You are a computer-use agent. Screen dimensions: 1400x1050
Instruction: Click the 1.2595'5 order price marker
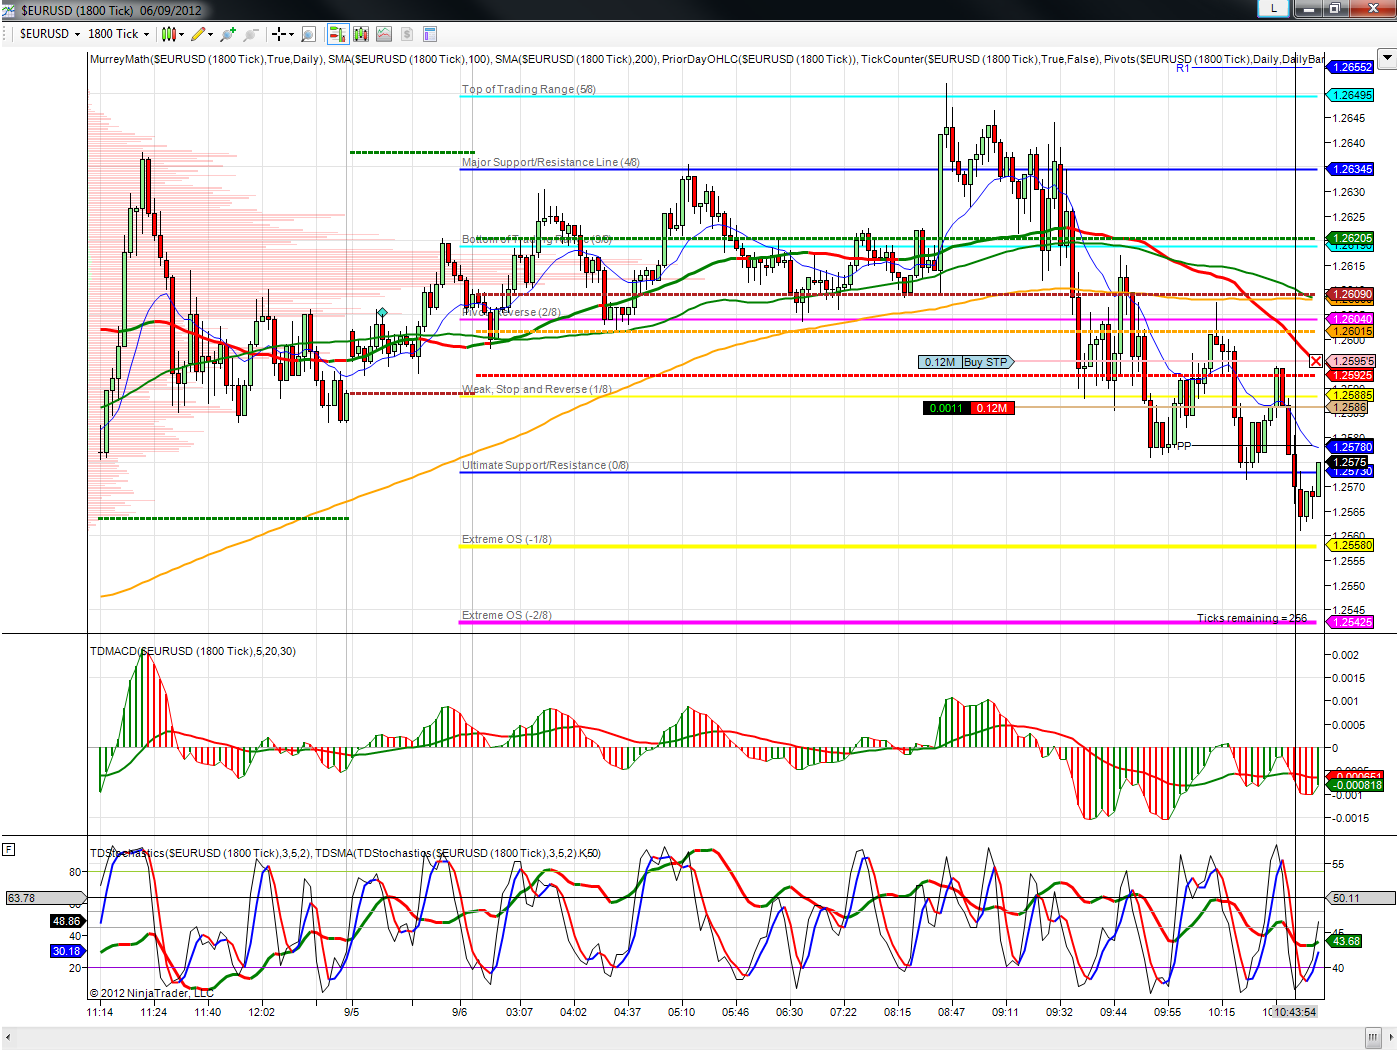[x=1351, y=361]
